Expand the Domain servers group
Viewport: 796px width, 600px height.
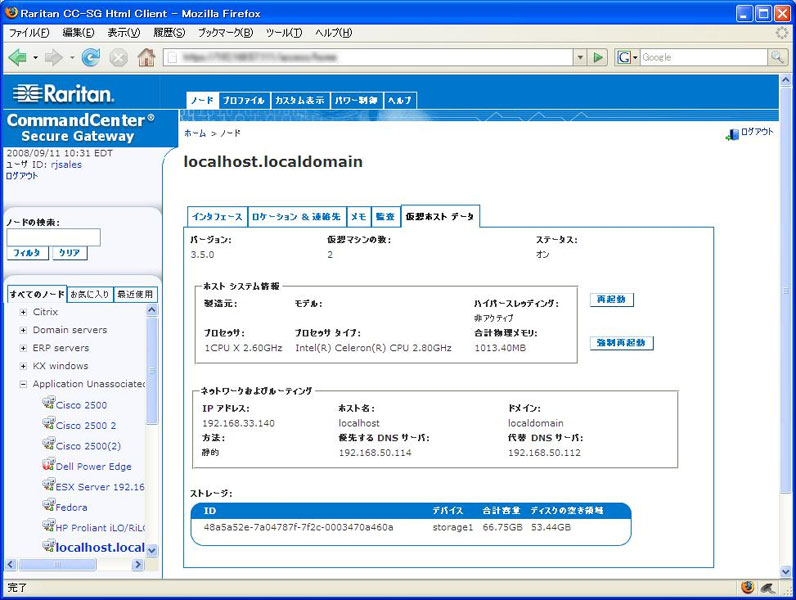coord(23,330)
